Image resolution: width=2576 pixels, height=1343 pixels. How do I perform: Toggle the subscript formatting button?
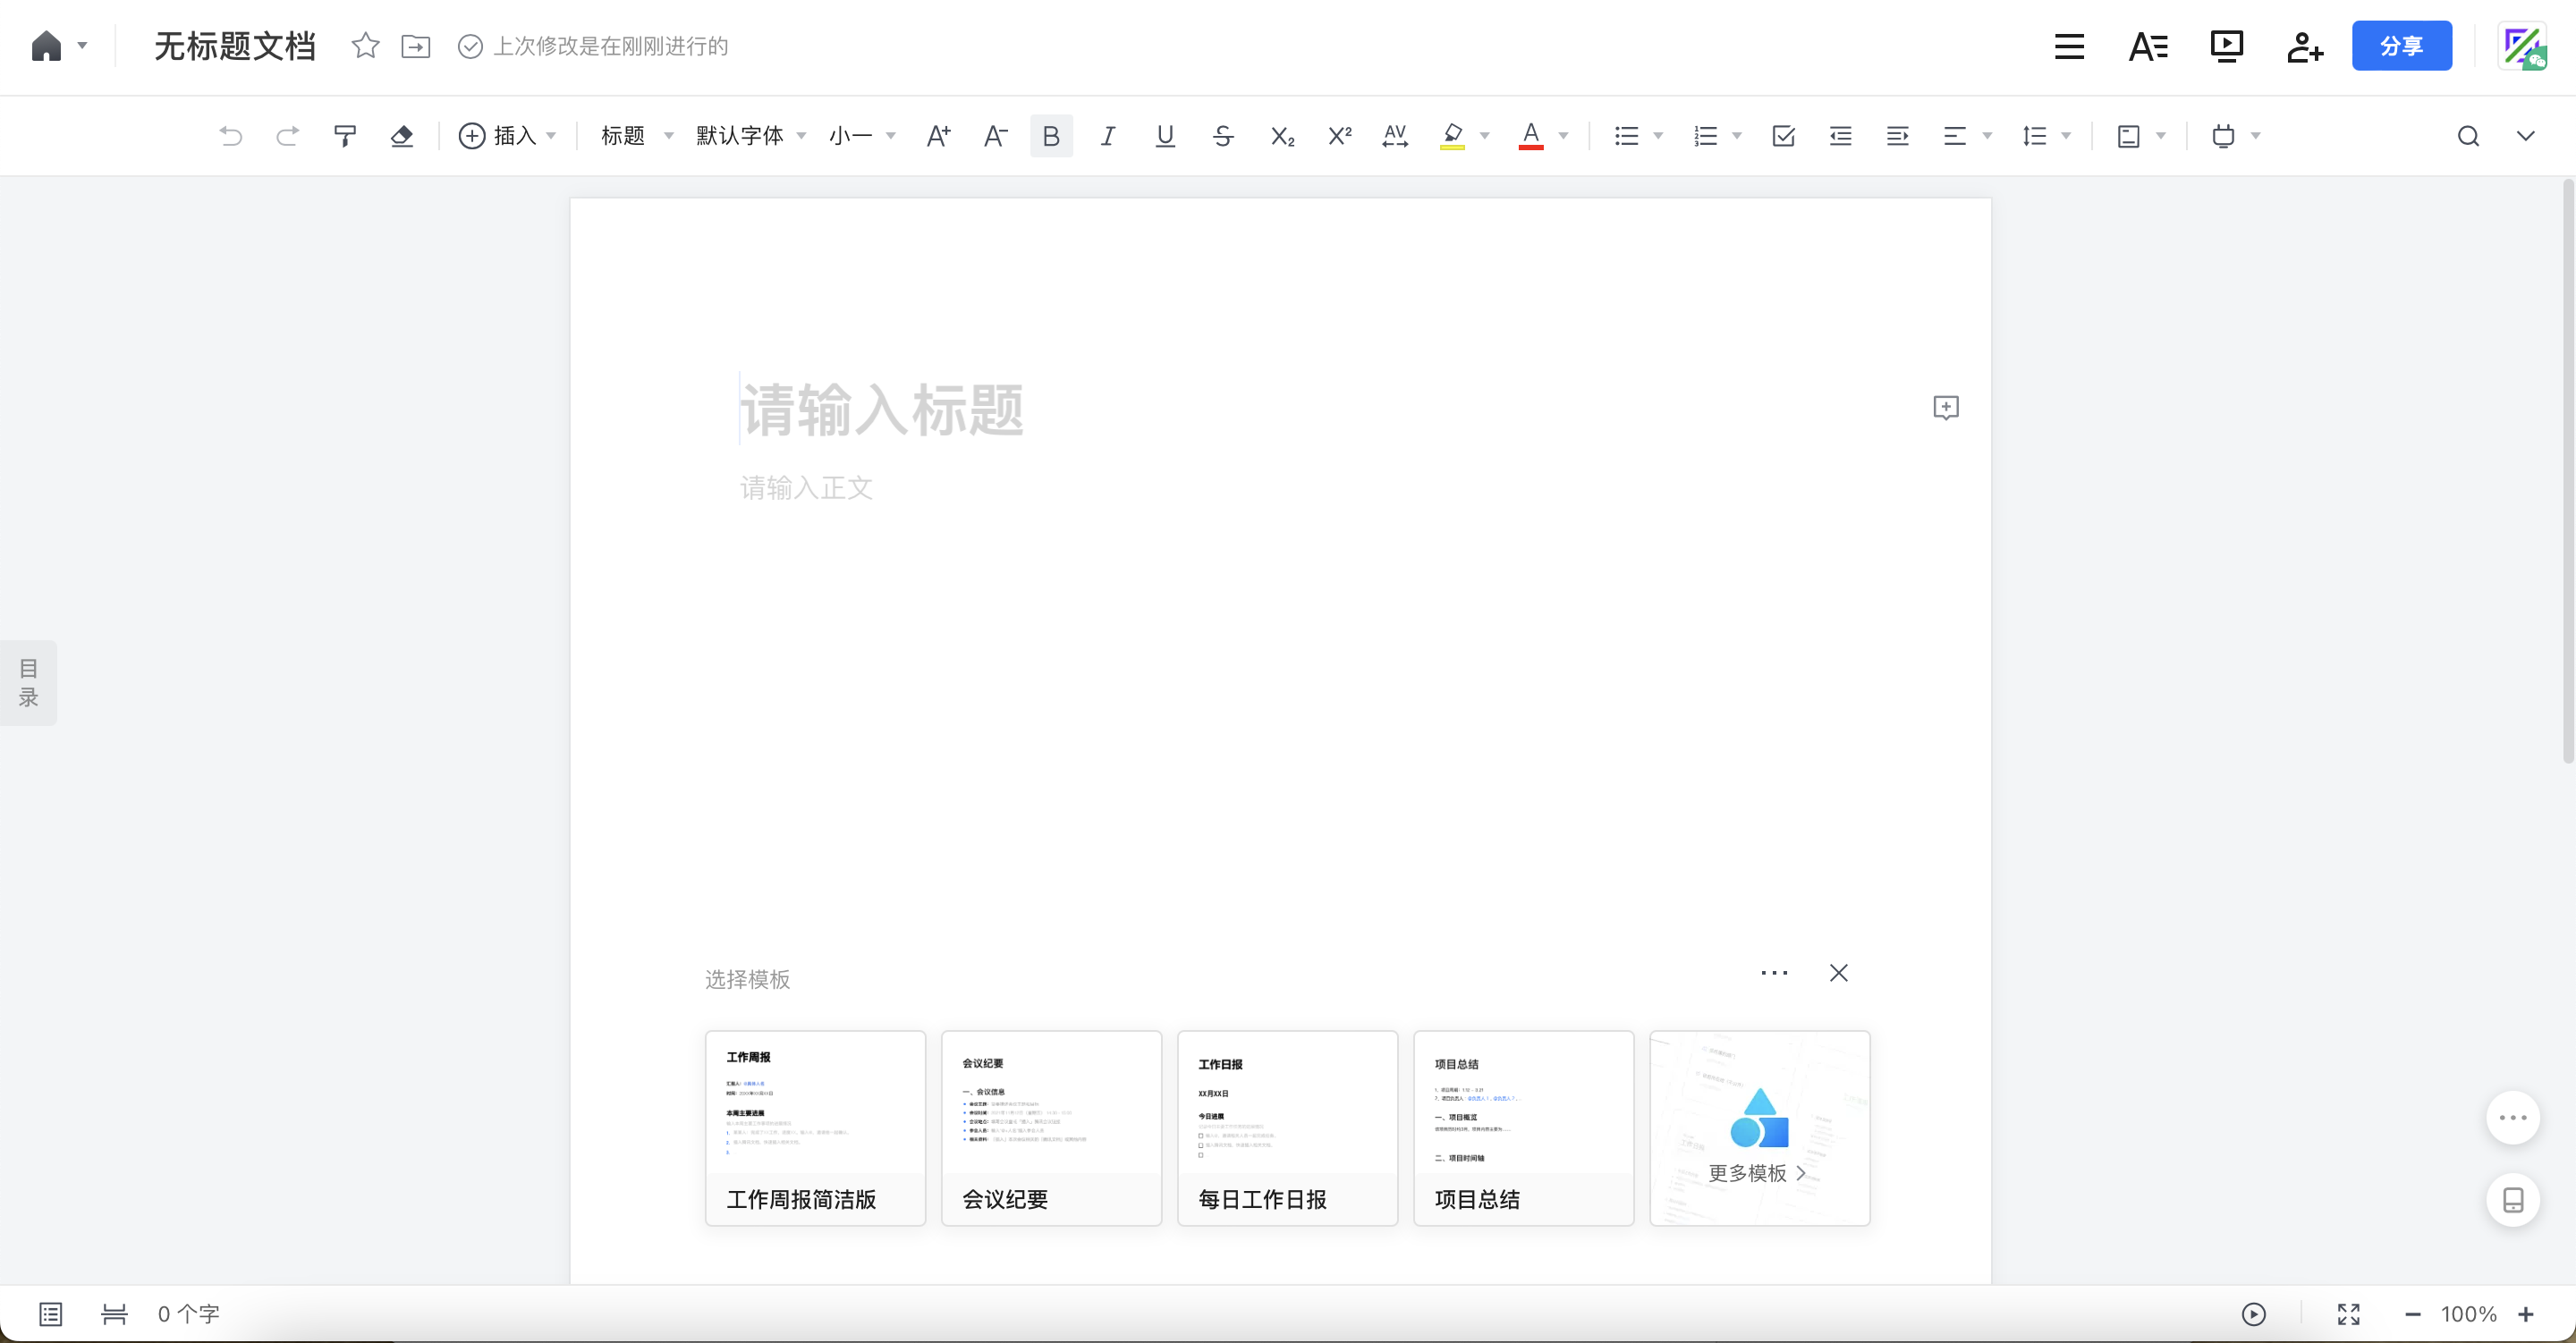tap(1281, 136)
